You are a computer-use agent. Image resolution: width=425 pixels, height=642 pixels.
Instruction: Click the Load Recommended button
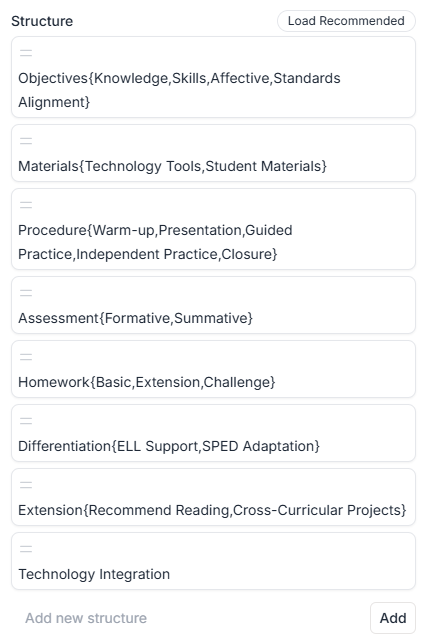pos(346,21)
